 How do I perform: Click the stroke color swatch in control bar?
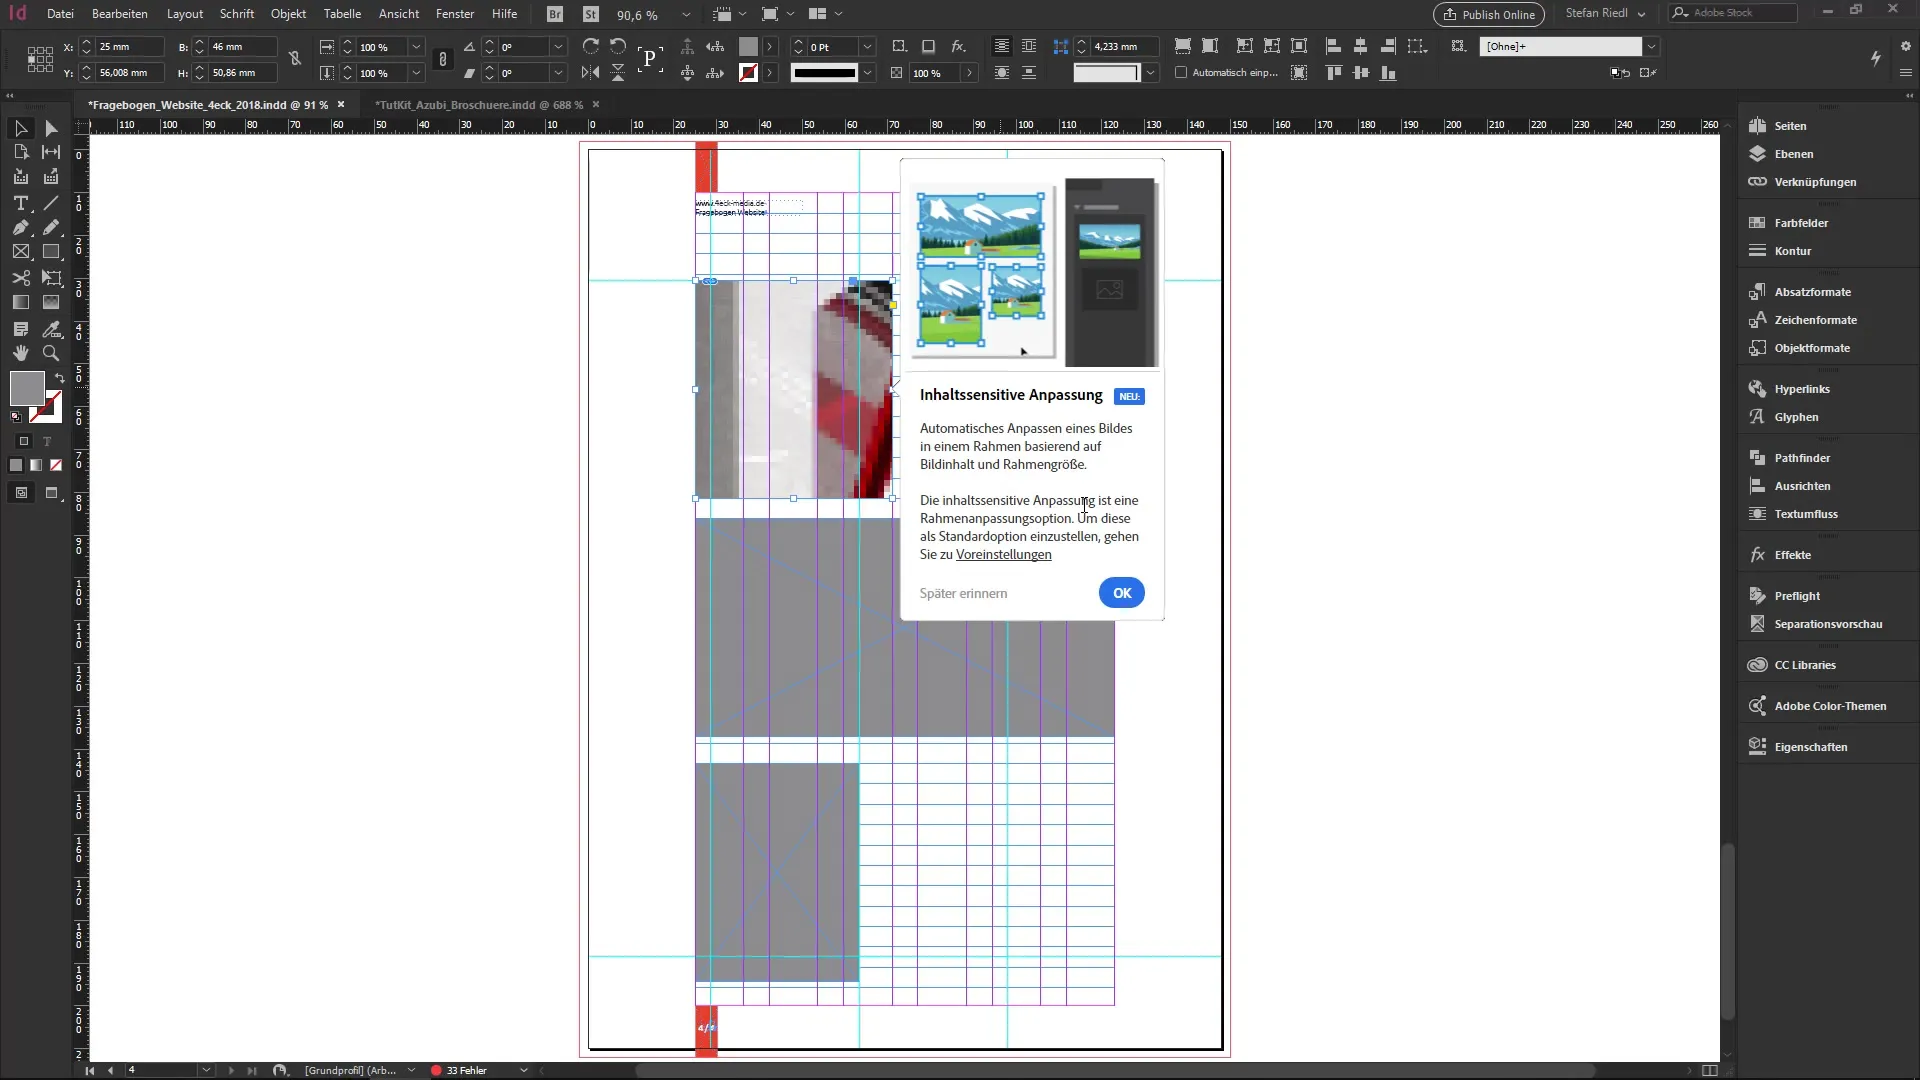pos(748,73)
